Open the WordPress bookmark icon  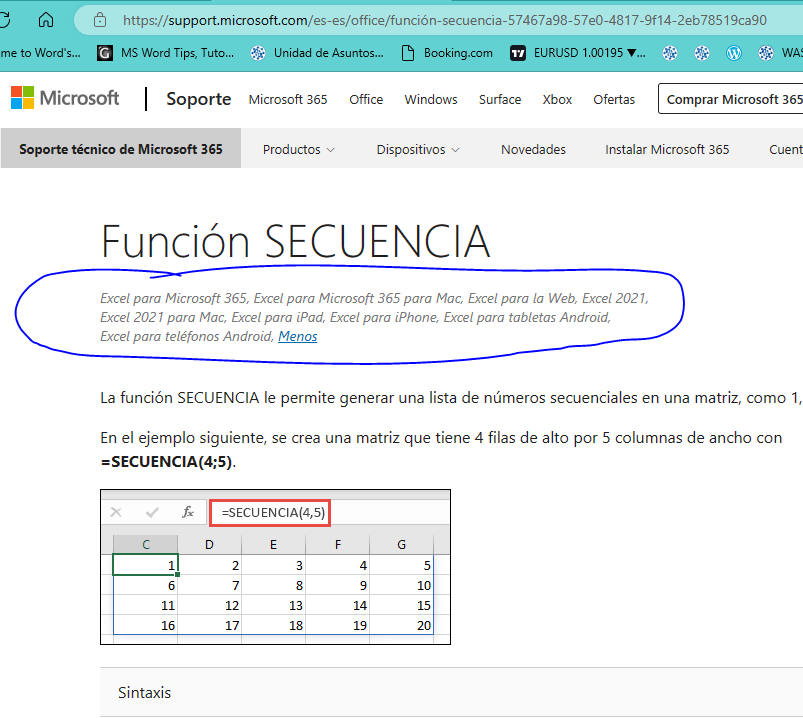[734, 53]
